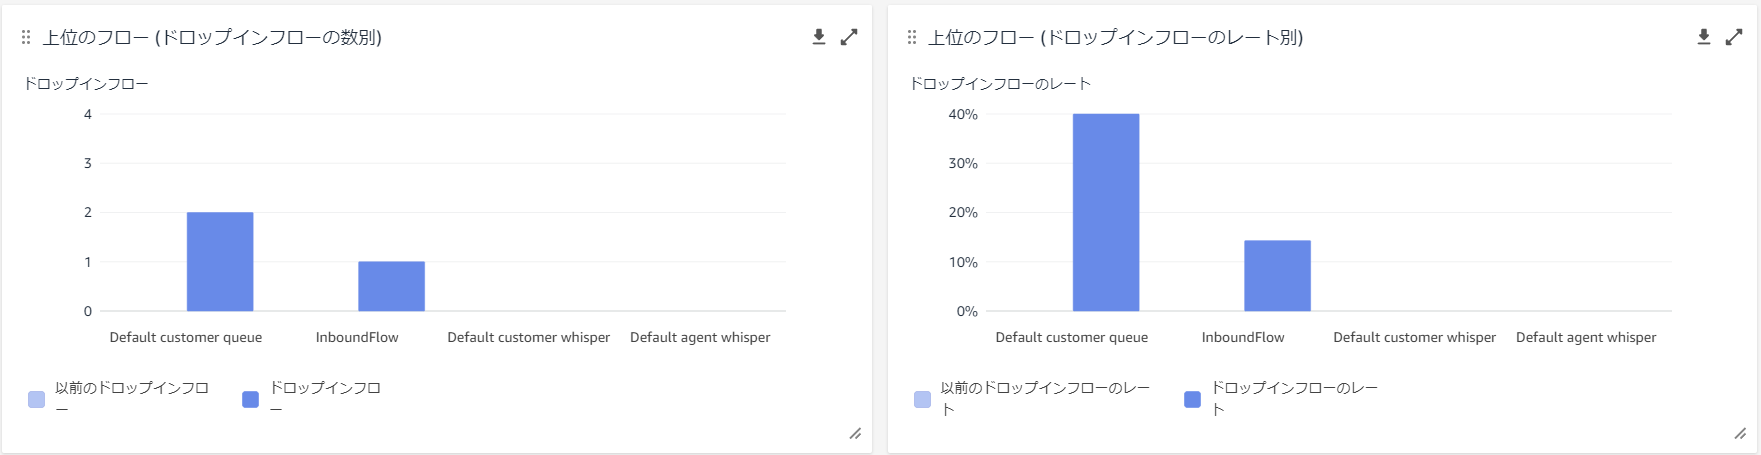Expand the drop-in flow rate widget fullscreen
Image resolution: width=1761 pixels, height=455 pixels.
(1734, 37)
